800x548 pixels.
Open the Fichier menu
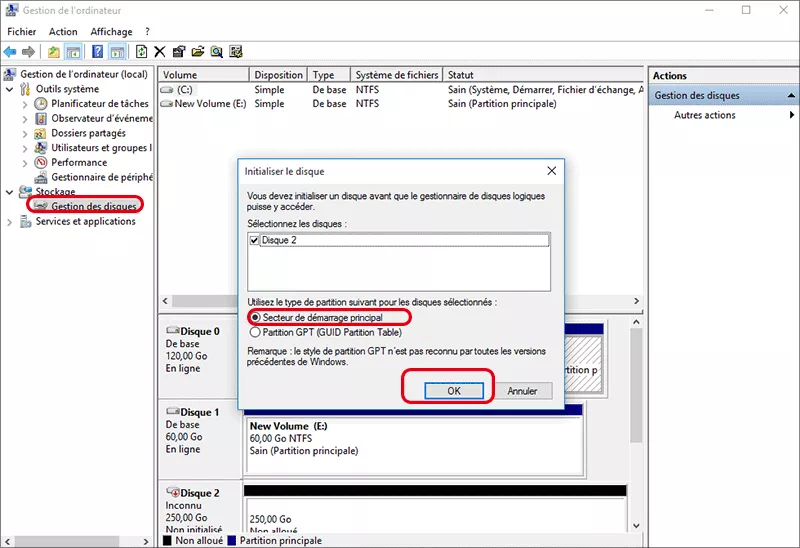(x=21, y=32)
